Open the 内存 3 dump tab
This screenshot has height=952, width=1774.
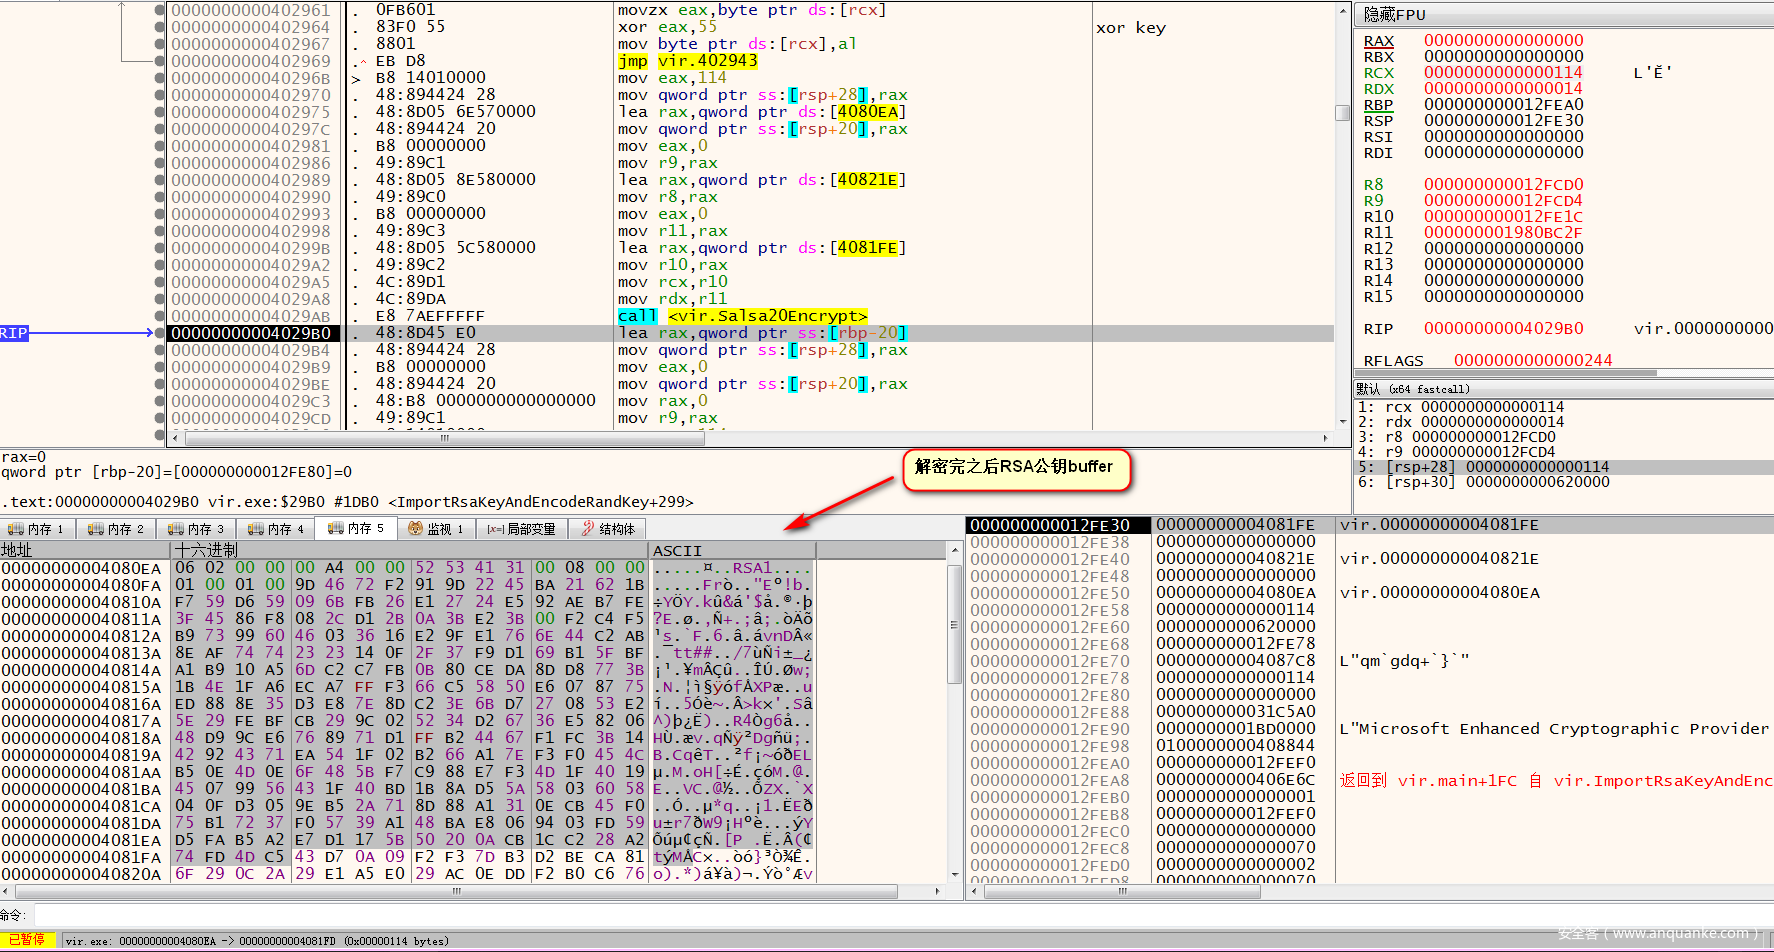pos(197,529)
